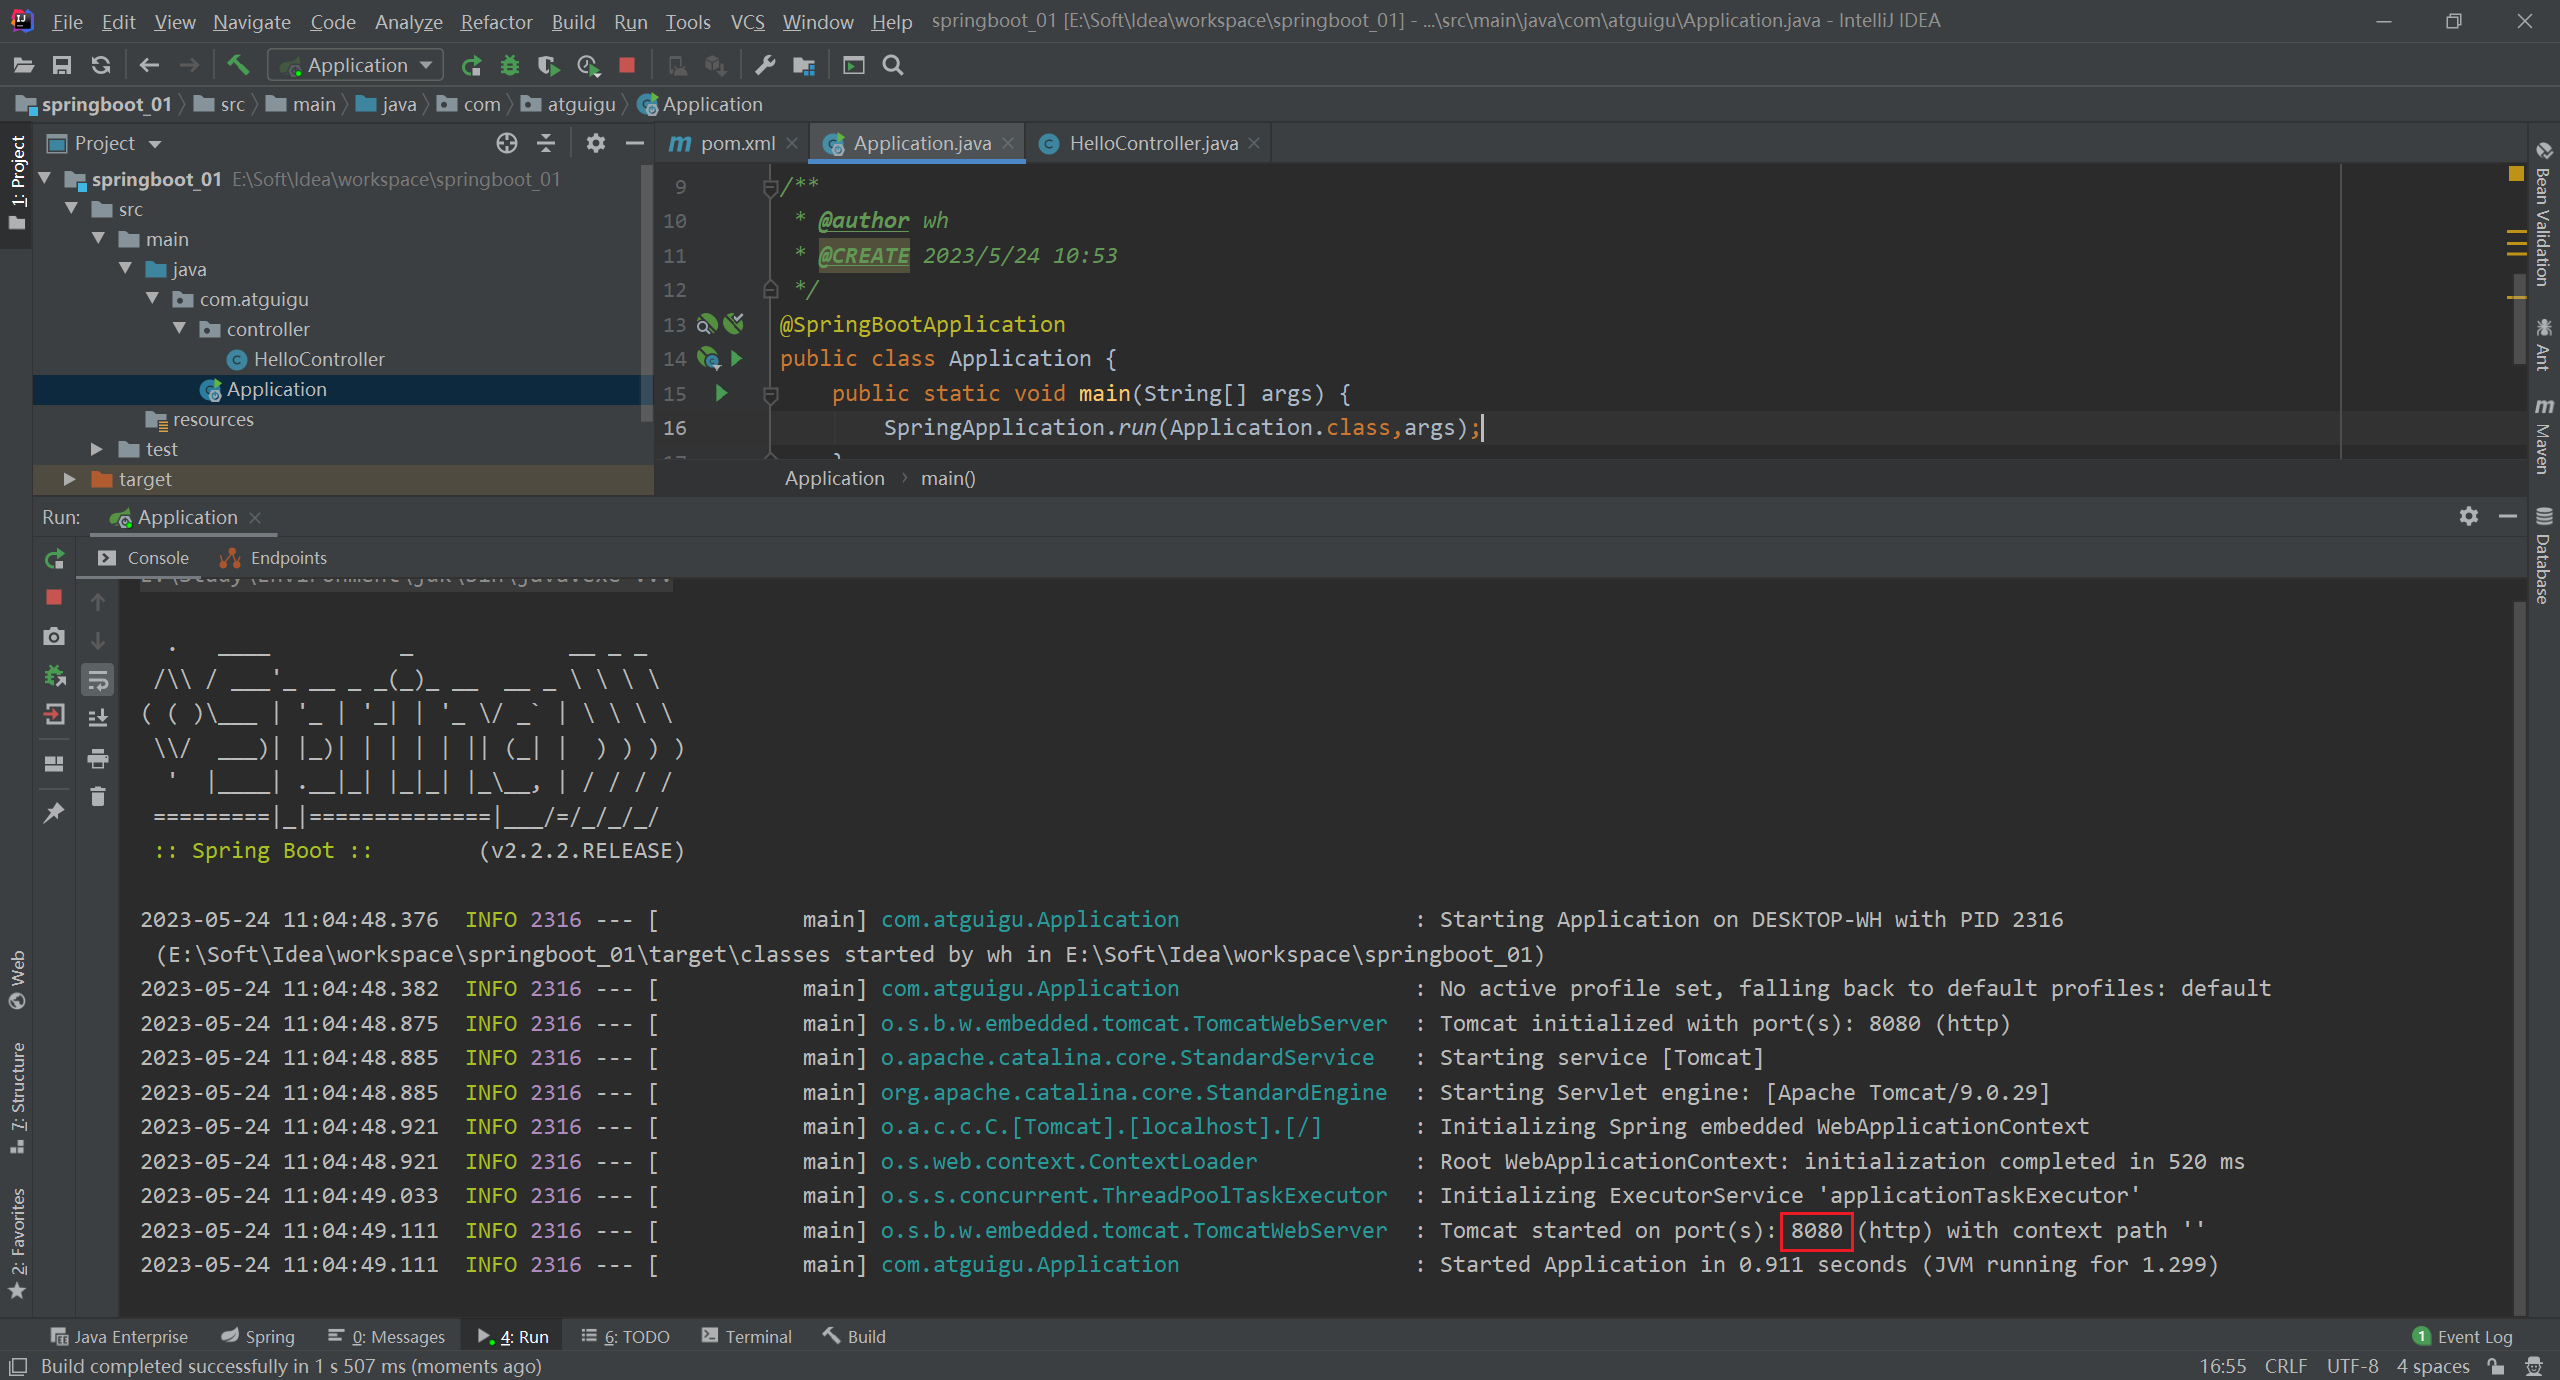2560x1380 pixels.
Task: Click the yellow inspection indicator in editor
Action: coord(2516,174)
